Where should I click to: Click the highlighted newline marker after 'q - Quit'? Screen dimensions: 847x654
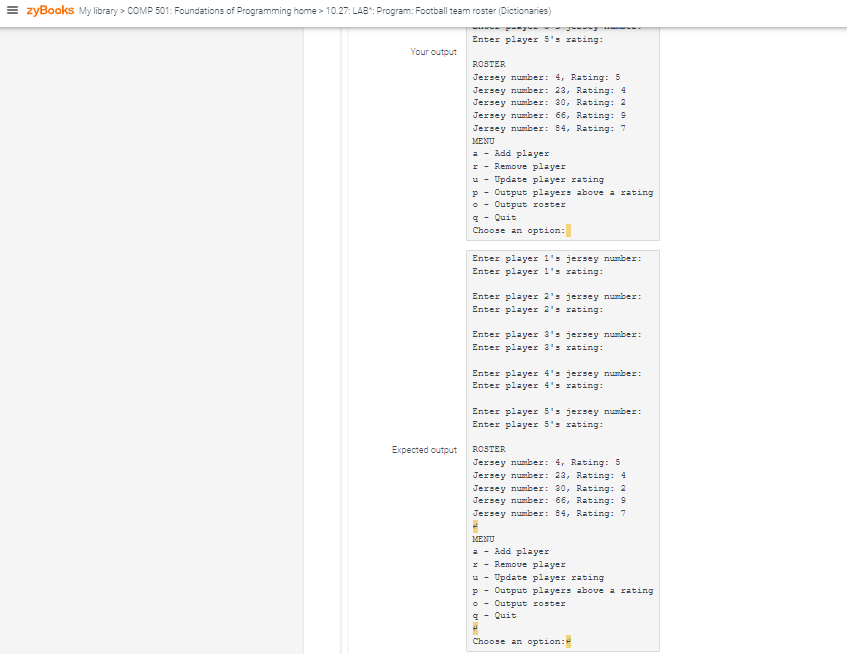point(474,628)
